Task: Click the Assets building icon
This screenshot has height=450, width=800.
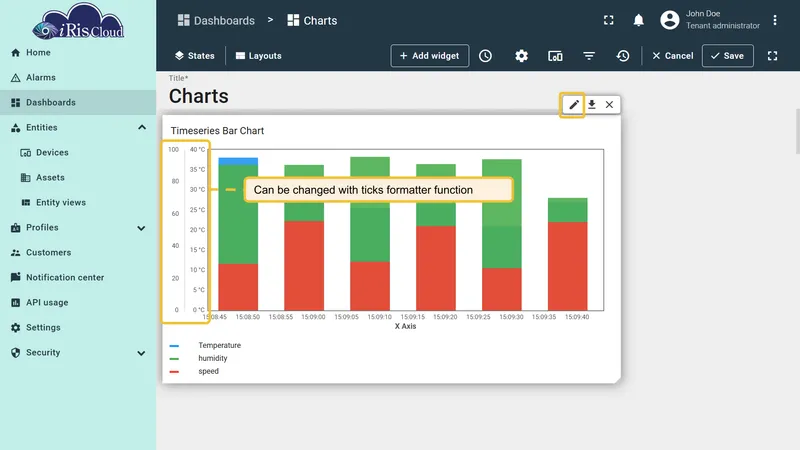Action: tap(26, 178)
